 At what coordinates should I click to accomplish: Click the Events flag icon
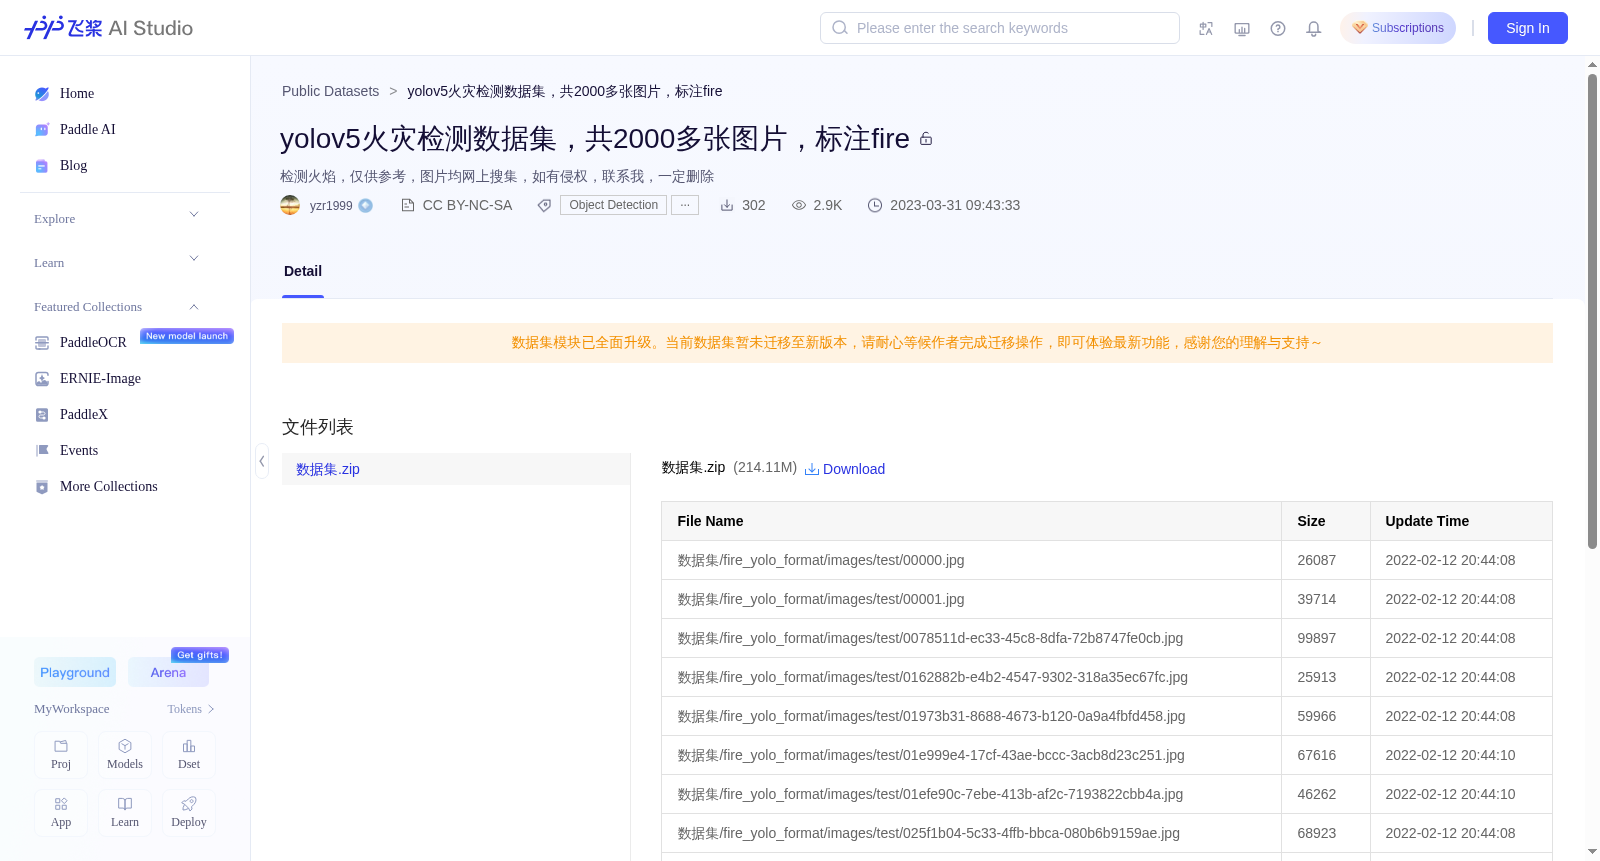pos(42,451)
